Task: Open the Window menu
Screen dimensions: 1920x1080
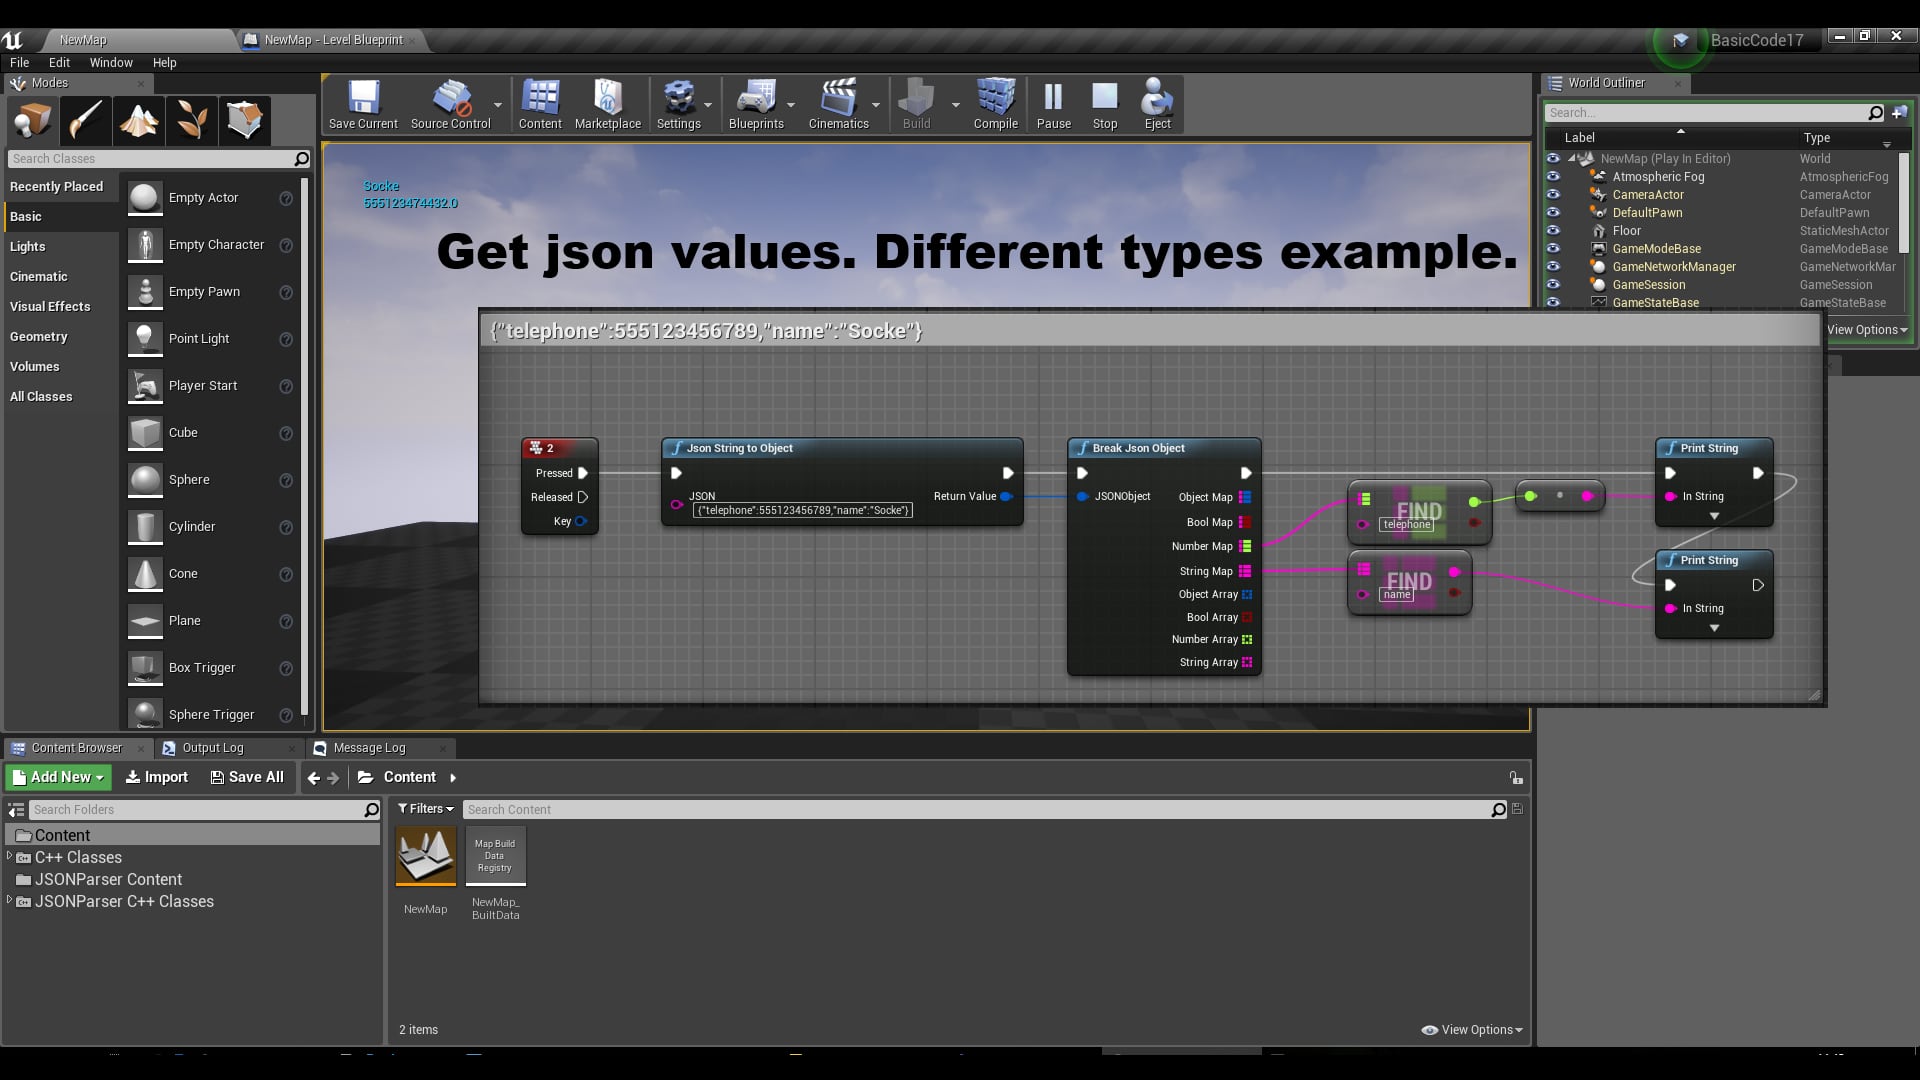Action: coord(111,62)
